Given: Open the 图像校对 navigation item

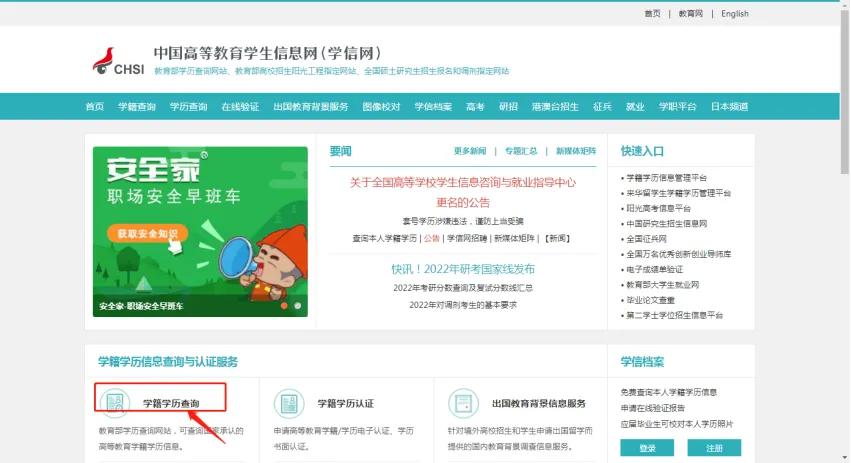Looking at the screenshot, I should point(381,106).
